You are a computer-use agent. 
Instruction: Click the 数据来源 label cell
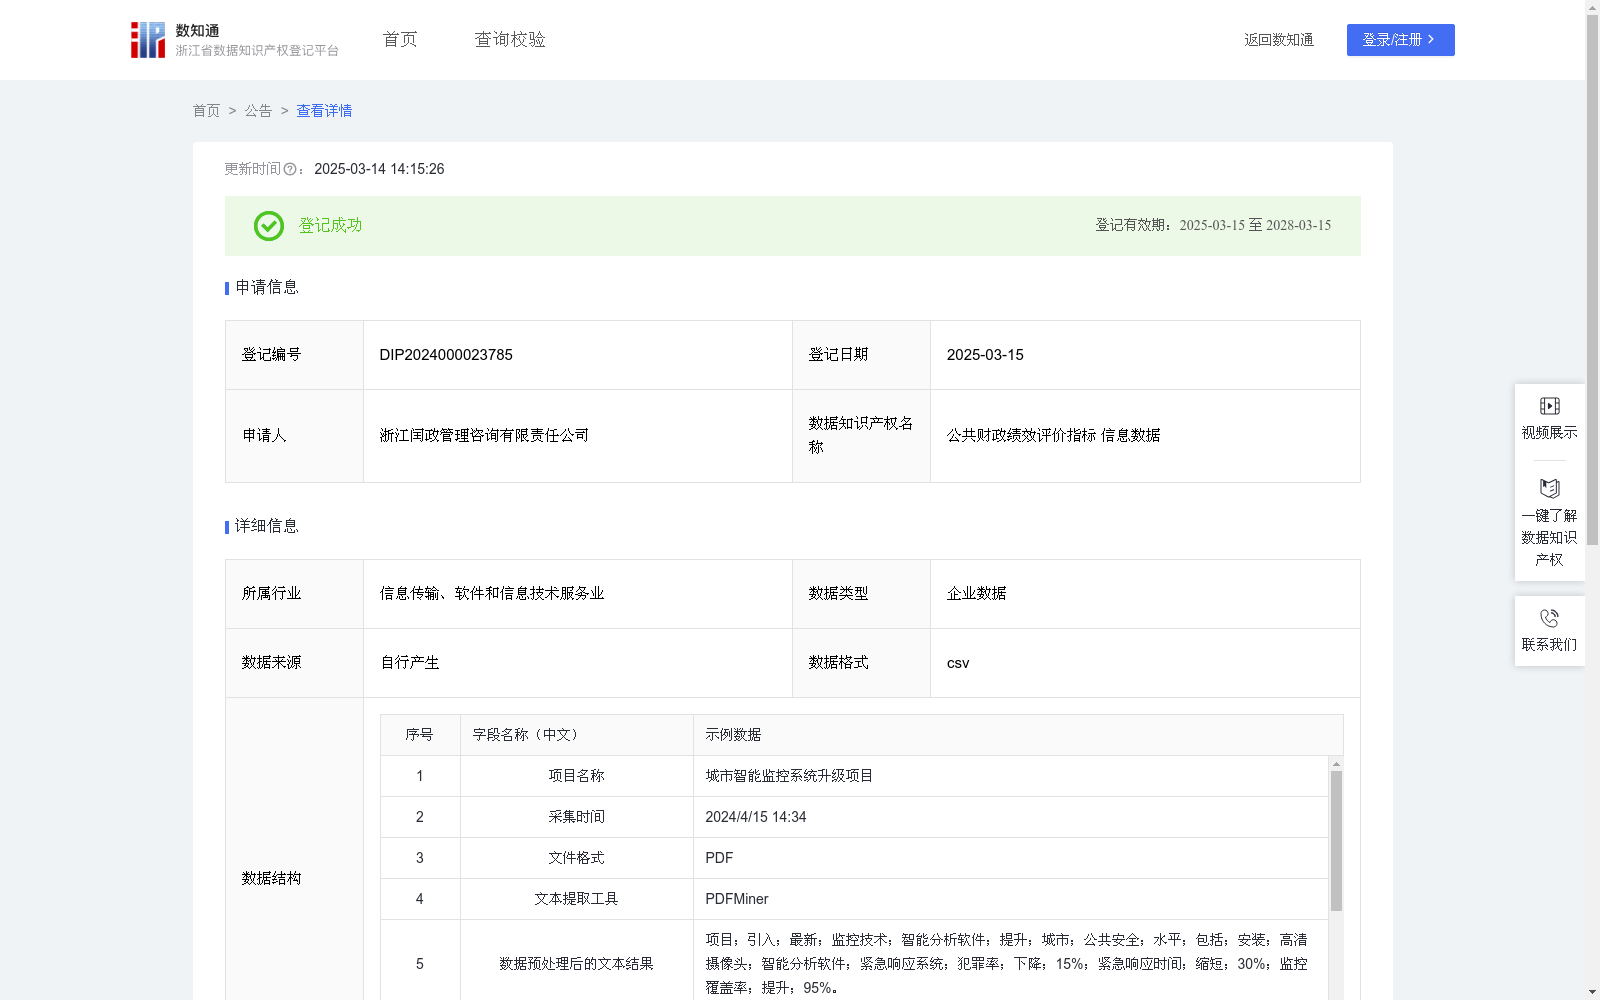(x=294, y=663)
